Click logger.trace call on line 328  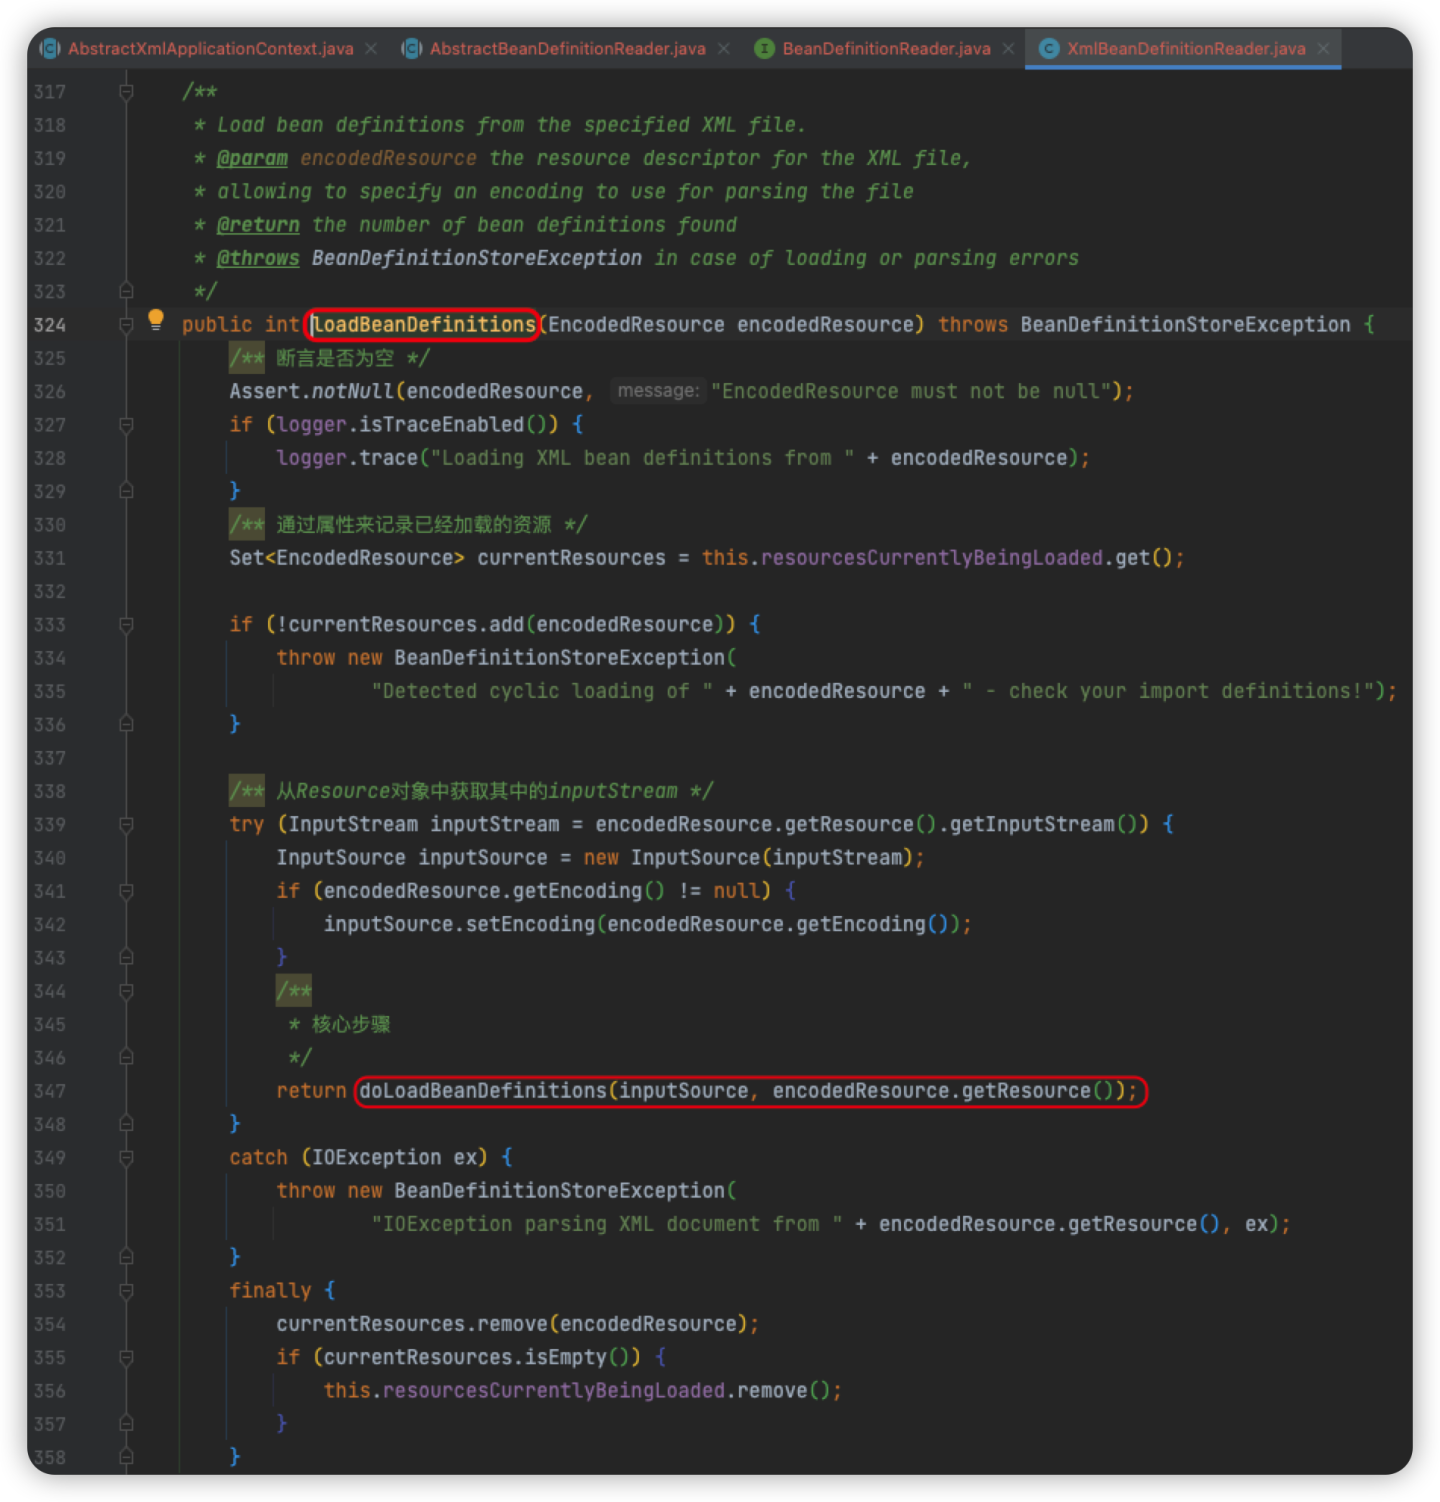(347, 458)
